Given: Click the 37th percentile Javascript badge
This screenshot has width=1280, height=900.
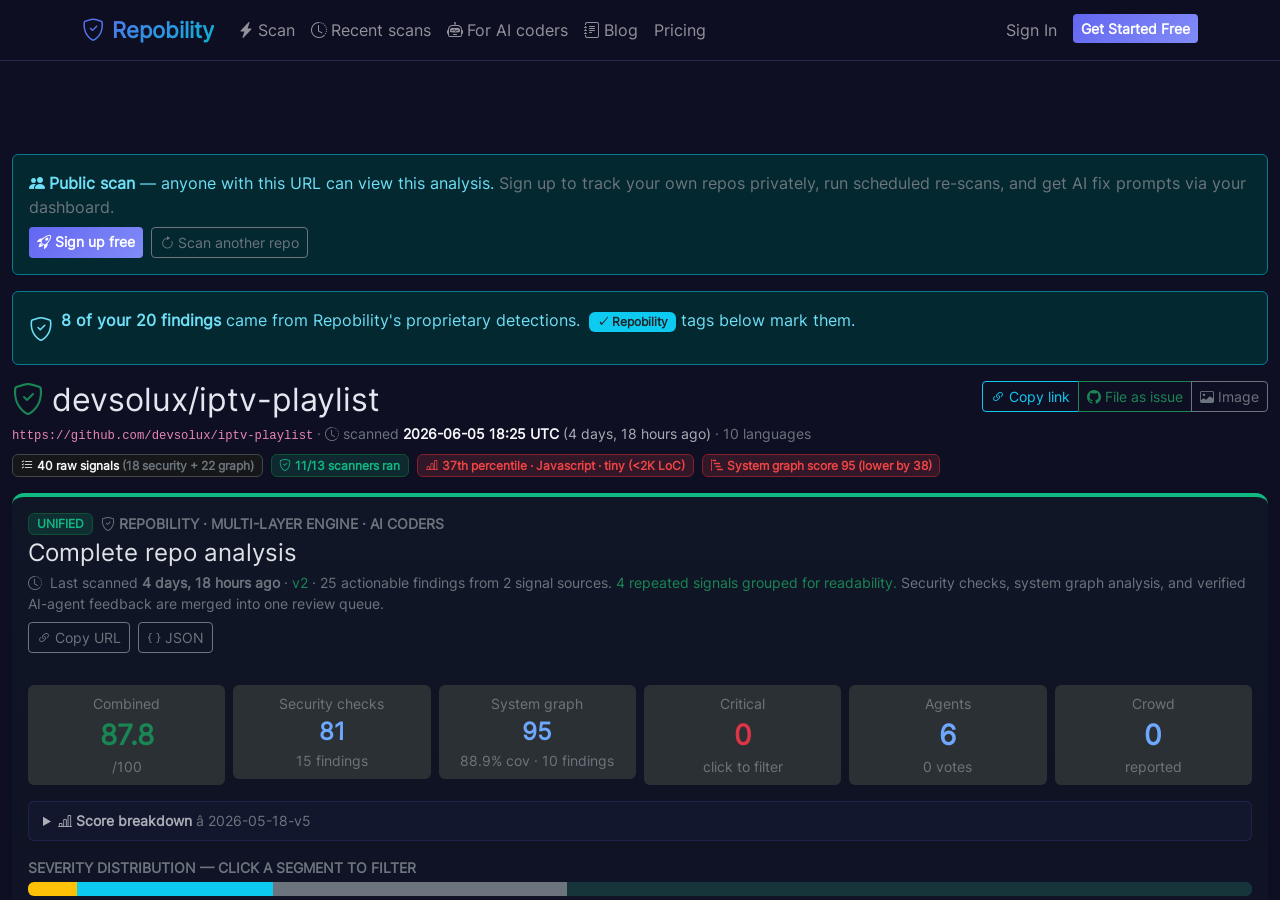Looking at the screenshot, I should pos(555,465).
